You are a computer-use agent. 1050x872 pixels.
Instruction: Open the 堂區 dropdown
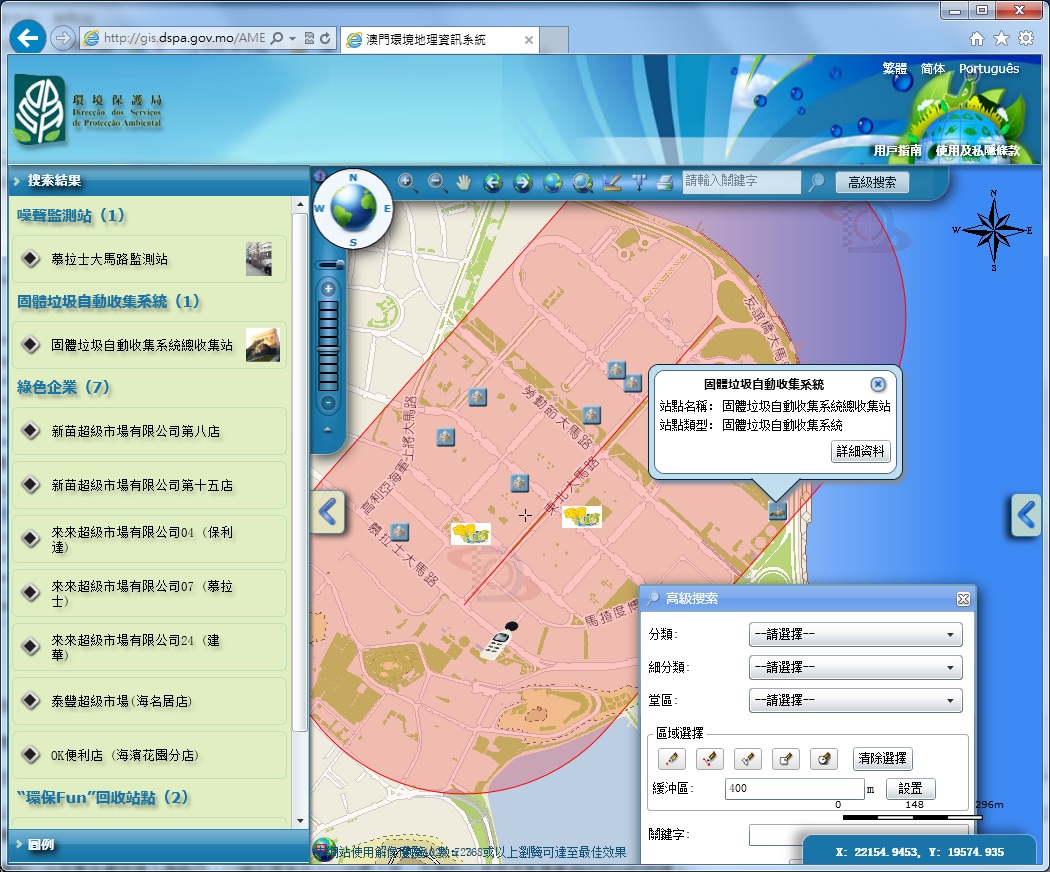(855, 700)
